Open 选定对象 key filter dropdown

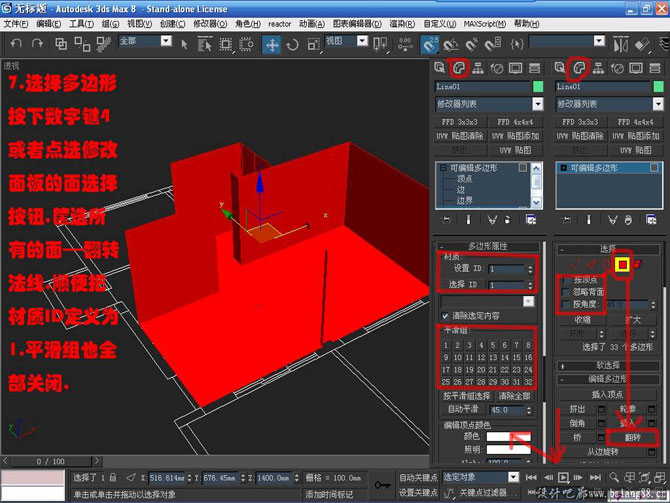click(x=513, y=477)
